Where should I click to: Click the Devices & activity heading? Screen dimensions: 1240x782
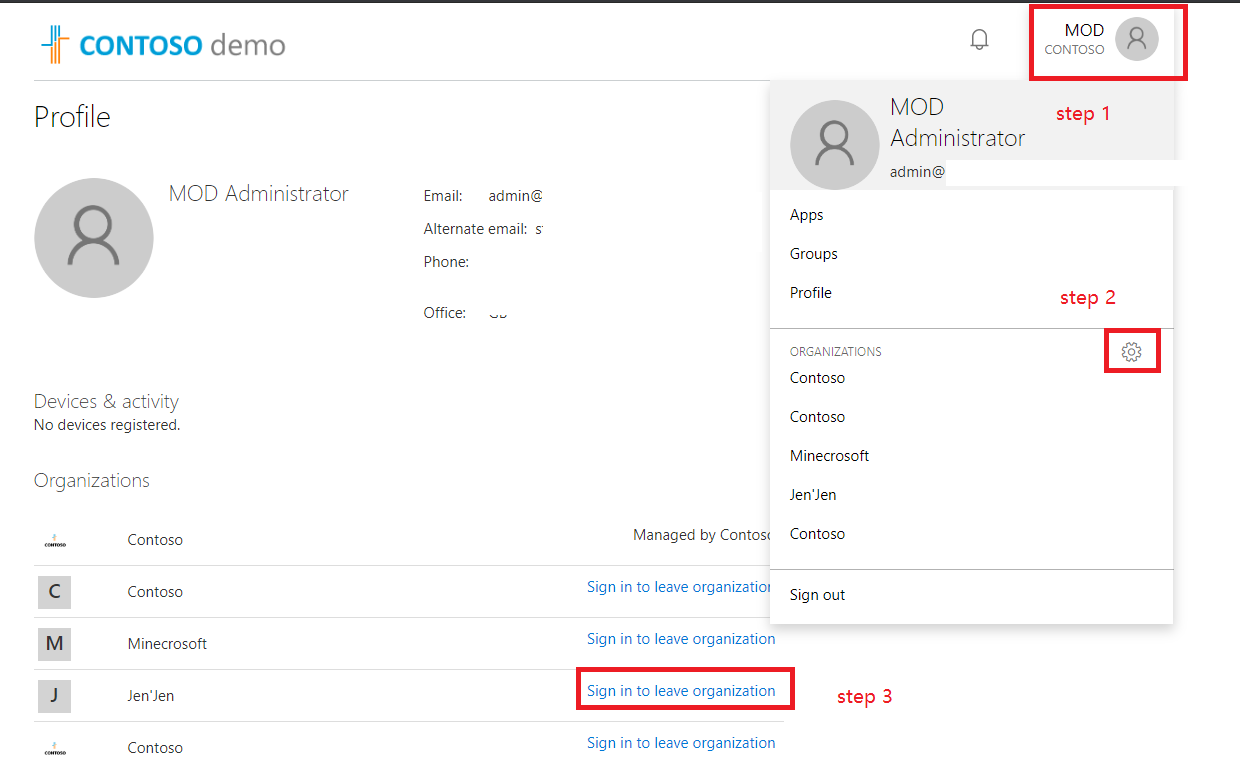point(106,402)
